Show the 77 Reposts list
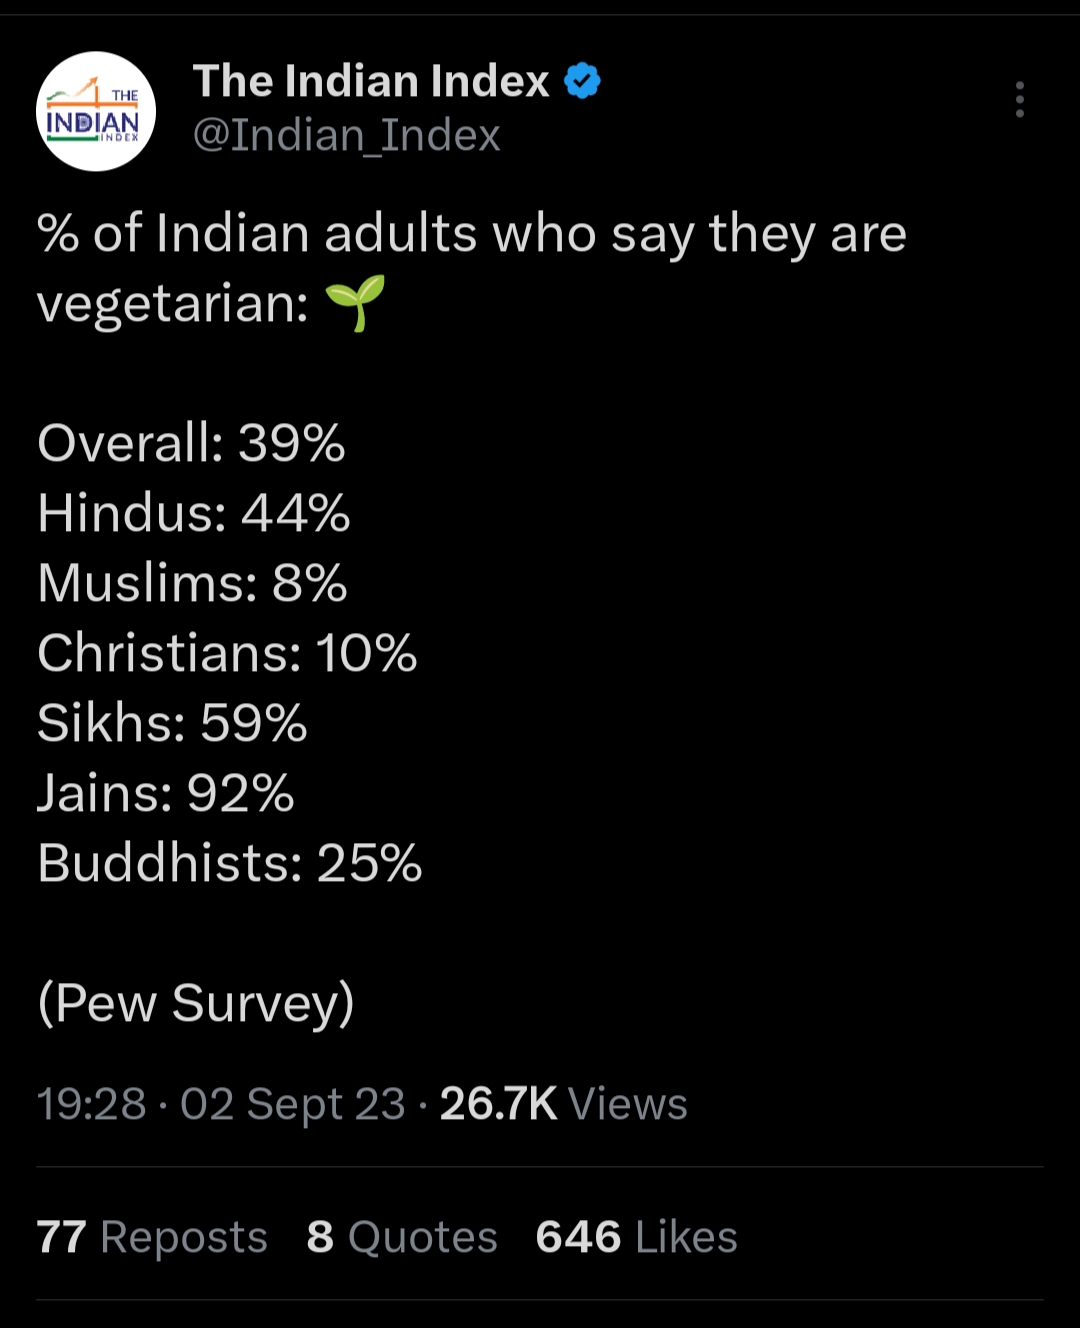1080x1328 pixels. coord(152,1237)
